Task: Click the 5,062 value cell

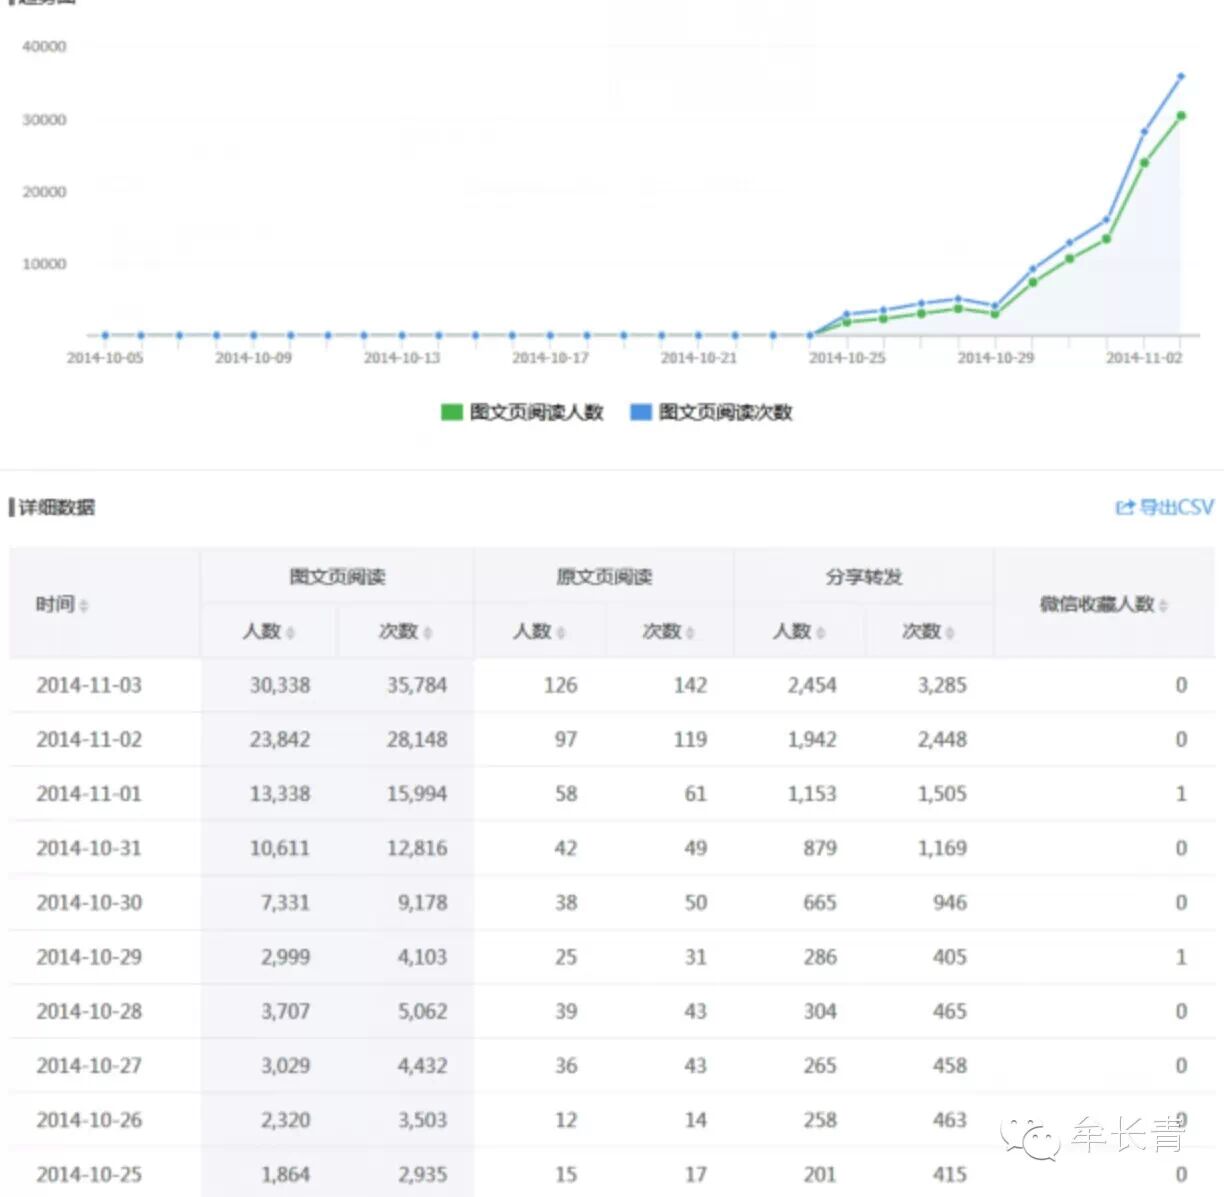Action: tap(422, 1011)
